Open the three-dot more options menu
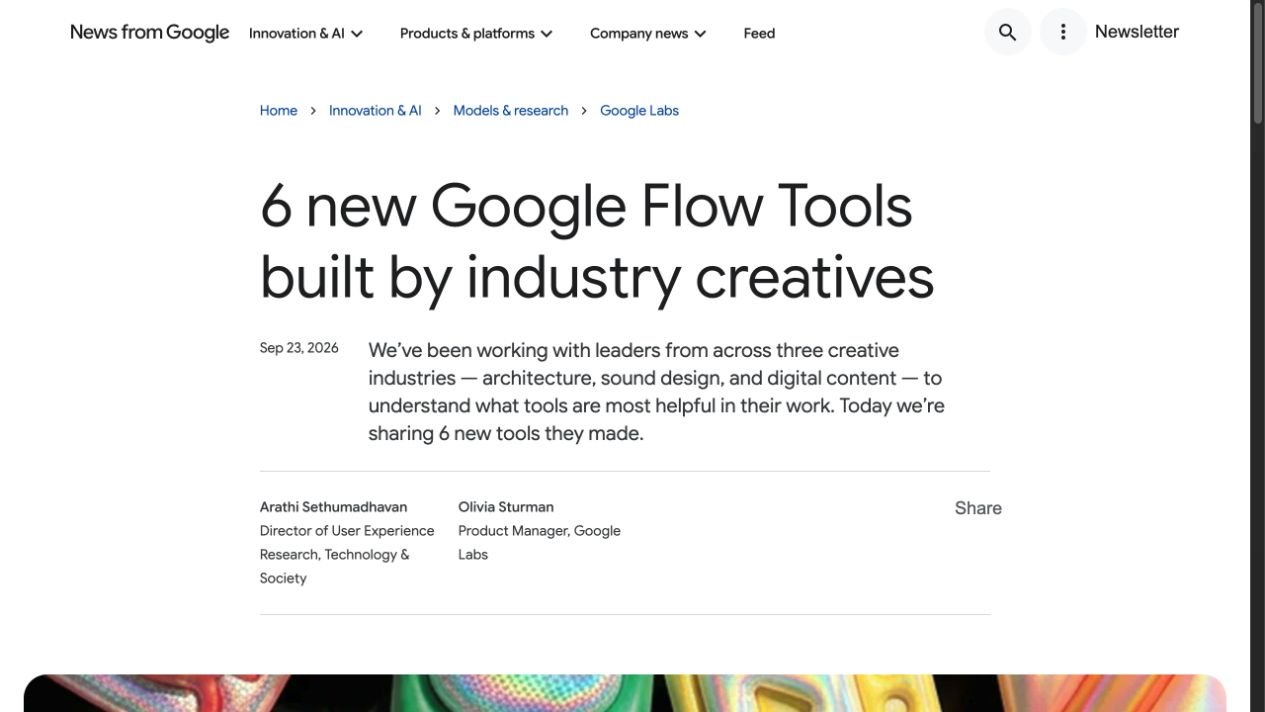 1063,32
